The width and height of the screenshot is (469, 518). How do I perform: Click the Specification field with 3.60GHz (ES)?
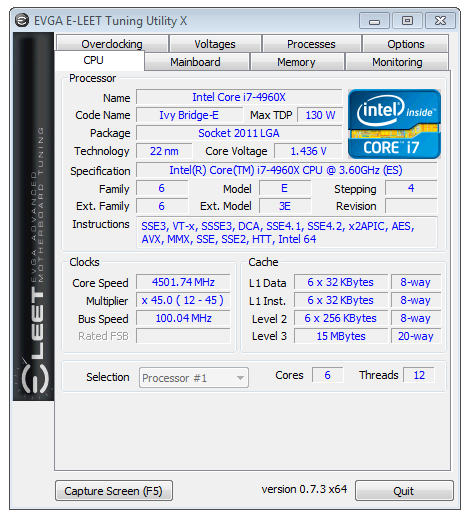click(x=287, y=170)
